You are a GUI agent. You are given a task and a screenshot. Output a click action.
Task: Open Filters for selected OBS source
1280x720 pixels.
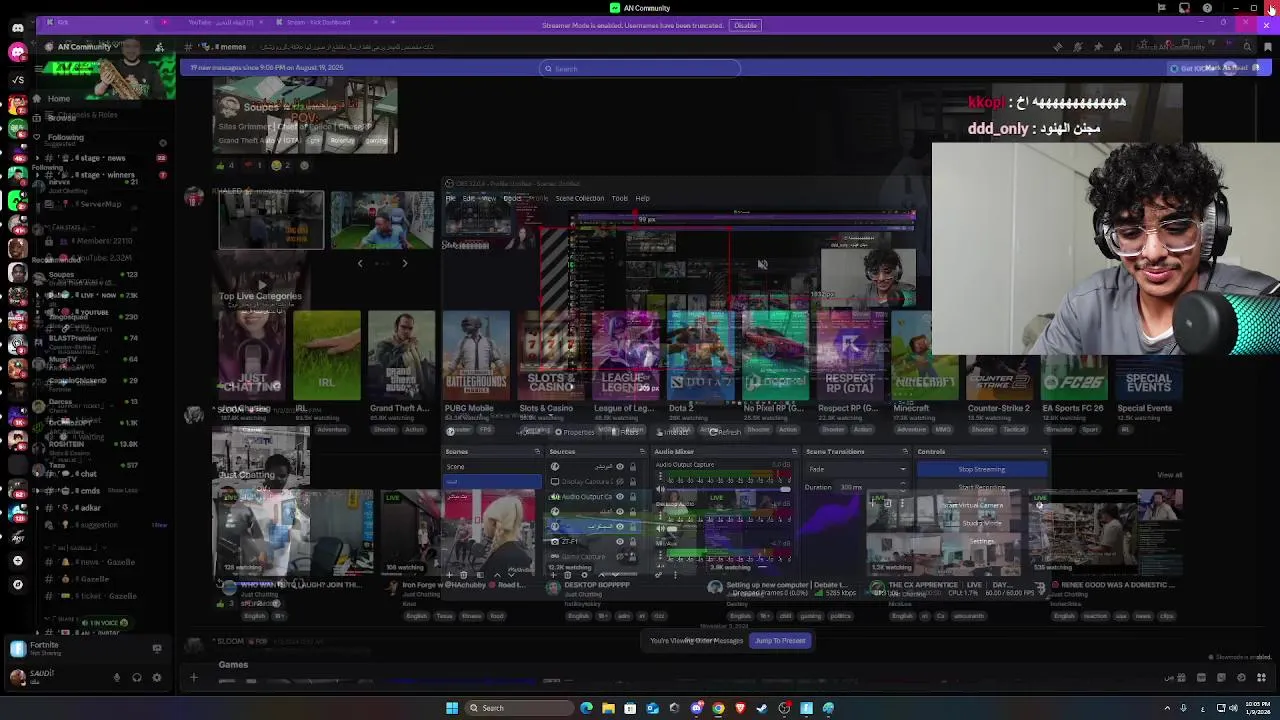point(625,432)
